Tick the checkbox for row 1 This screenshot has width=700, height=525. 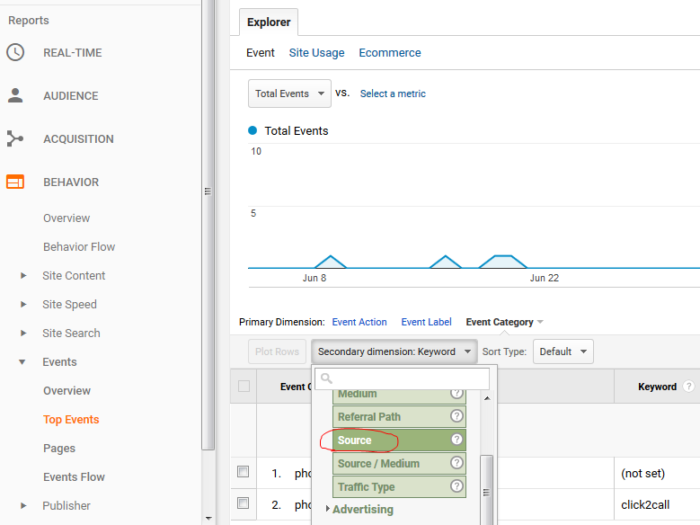[x=243, y=472]
